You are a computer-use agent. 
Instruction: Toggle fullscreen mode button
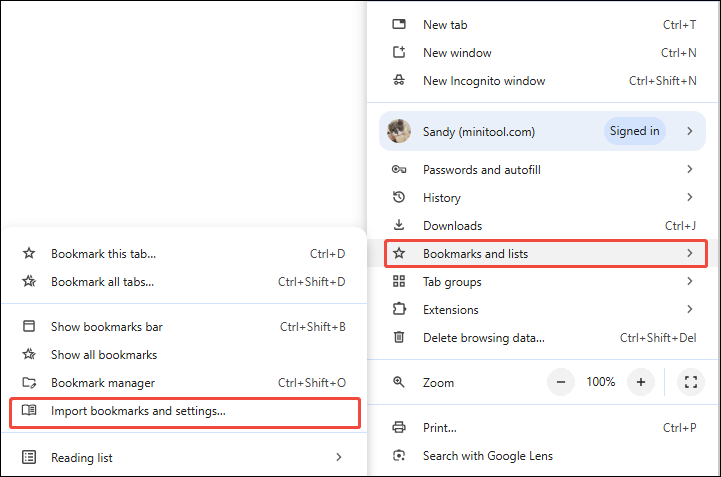coord(691,382)
